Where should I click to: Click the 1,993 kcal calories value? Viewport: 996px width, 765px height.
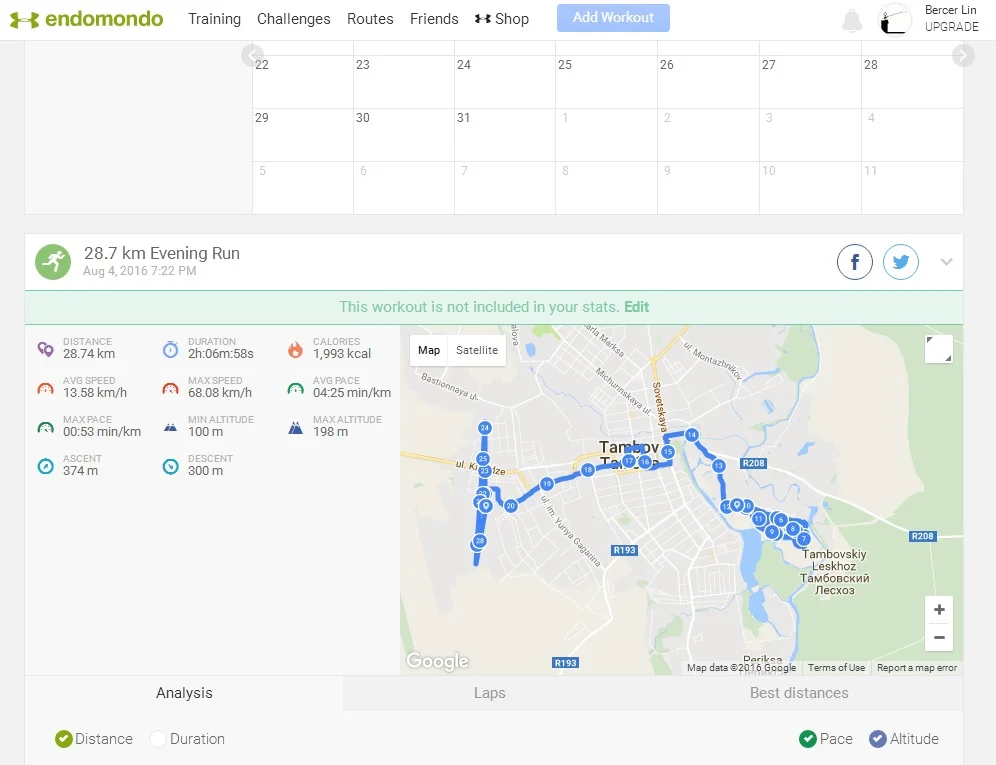tap(342, 354)
